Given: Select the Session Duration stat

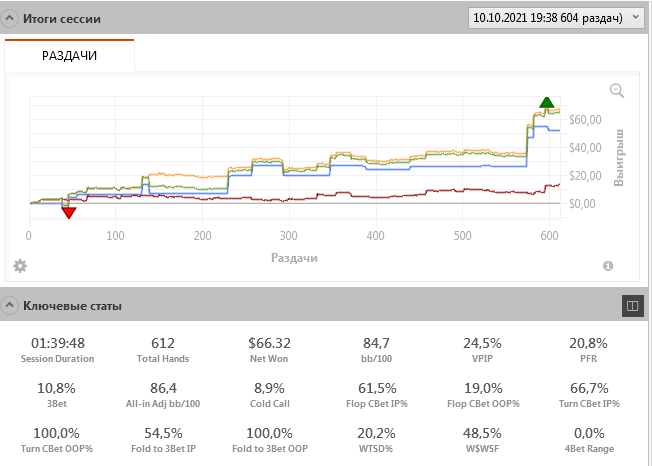Looking at the screenshot, I should 56,349.
